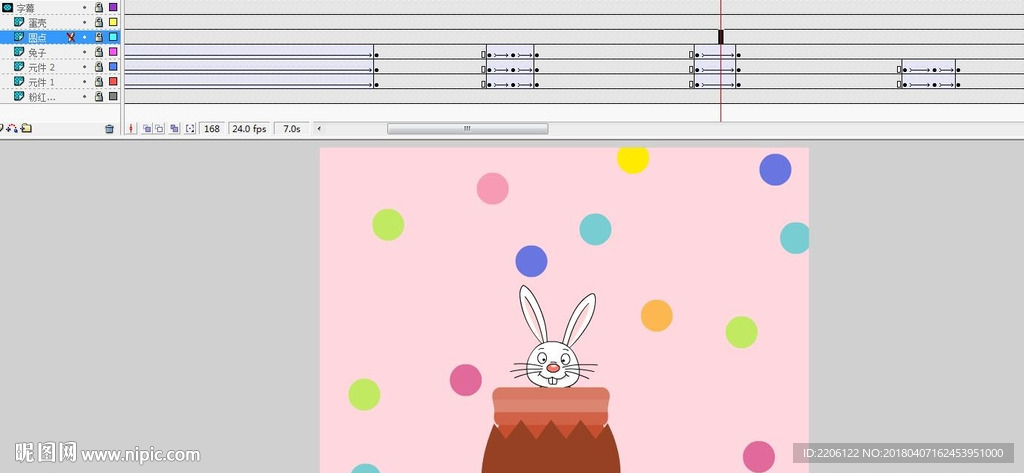Click the red outline swatch of 元件 1
Image resolution: width=1024 pixels, height=473 pixels.
click(113, 81)
